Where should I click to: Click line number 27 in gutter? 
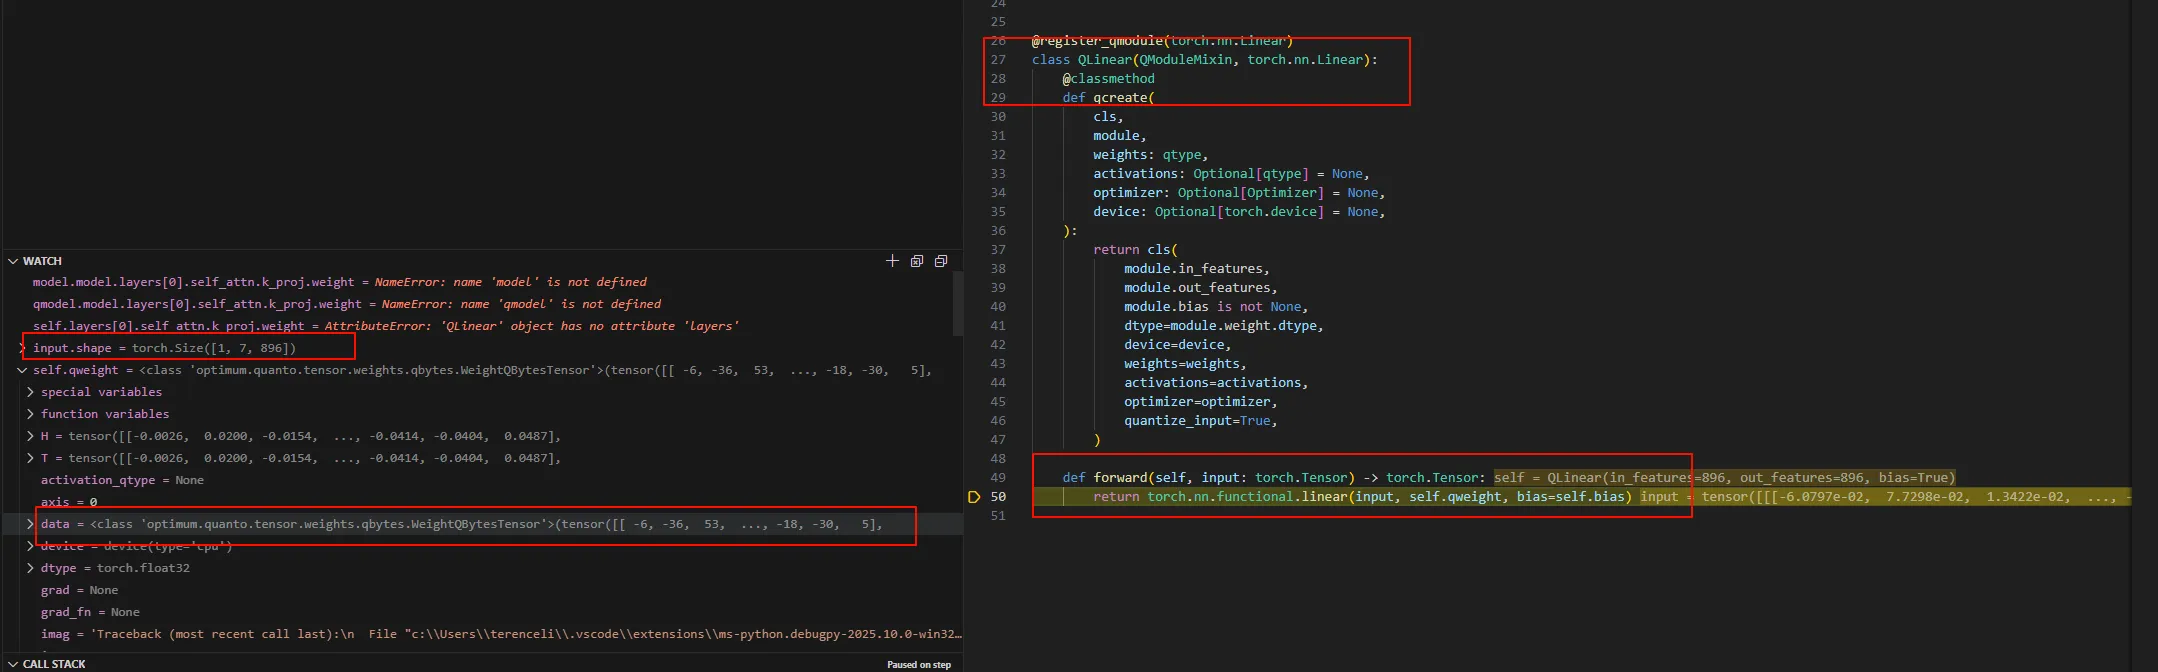click(x=998, y=60)
